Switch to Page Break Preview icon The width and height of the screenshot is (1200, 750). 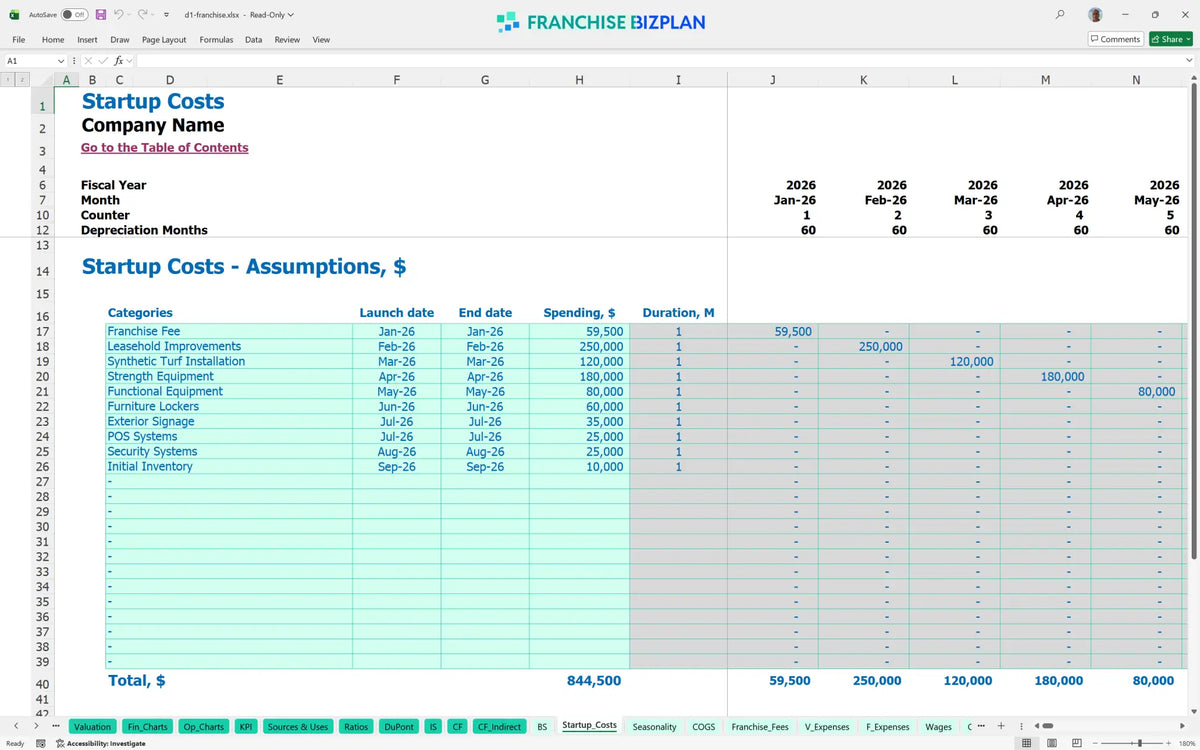[1076, 743]
